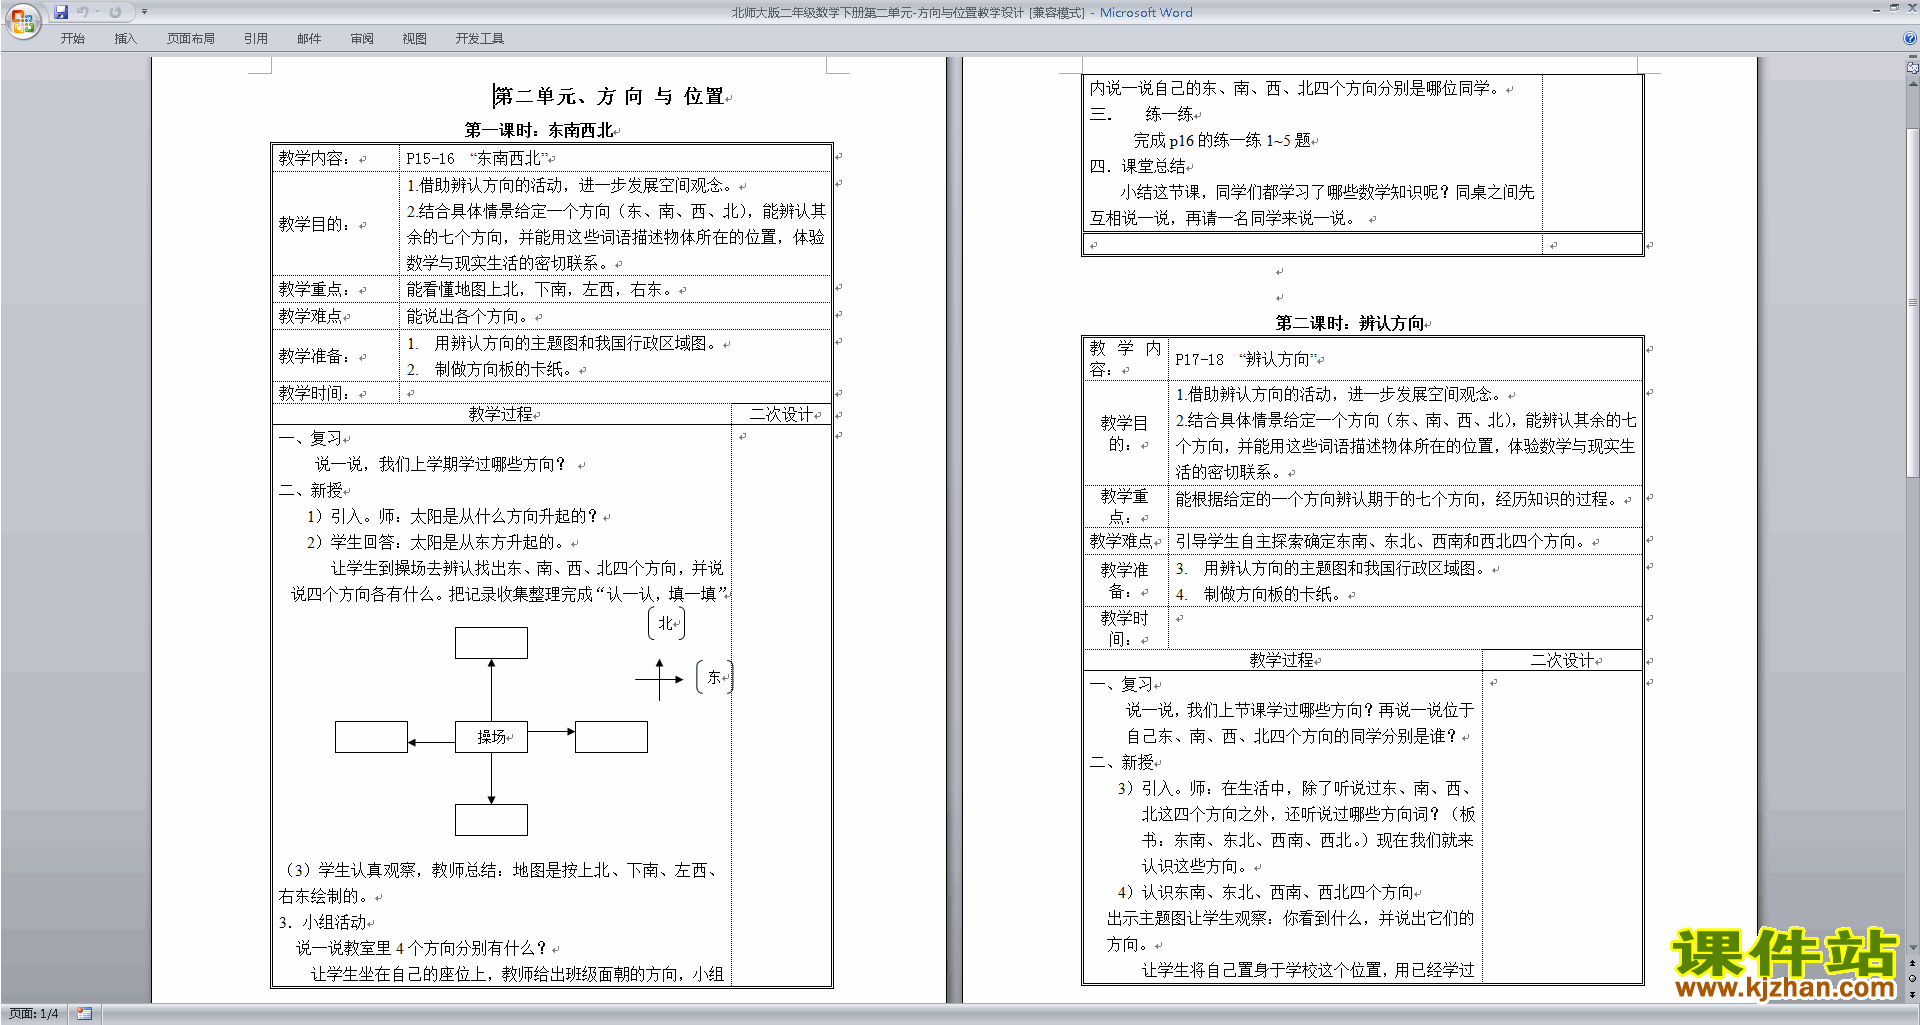Screen dimensions: 1920x1025
Task: Click the 教学难点 label in second table
Action: [1121, 541]
